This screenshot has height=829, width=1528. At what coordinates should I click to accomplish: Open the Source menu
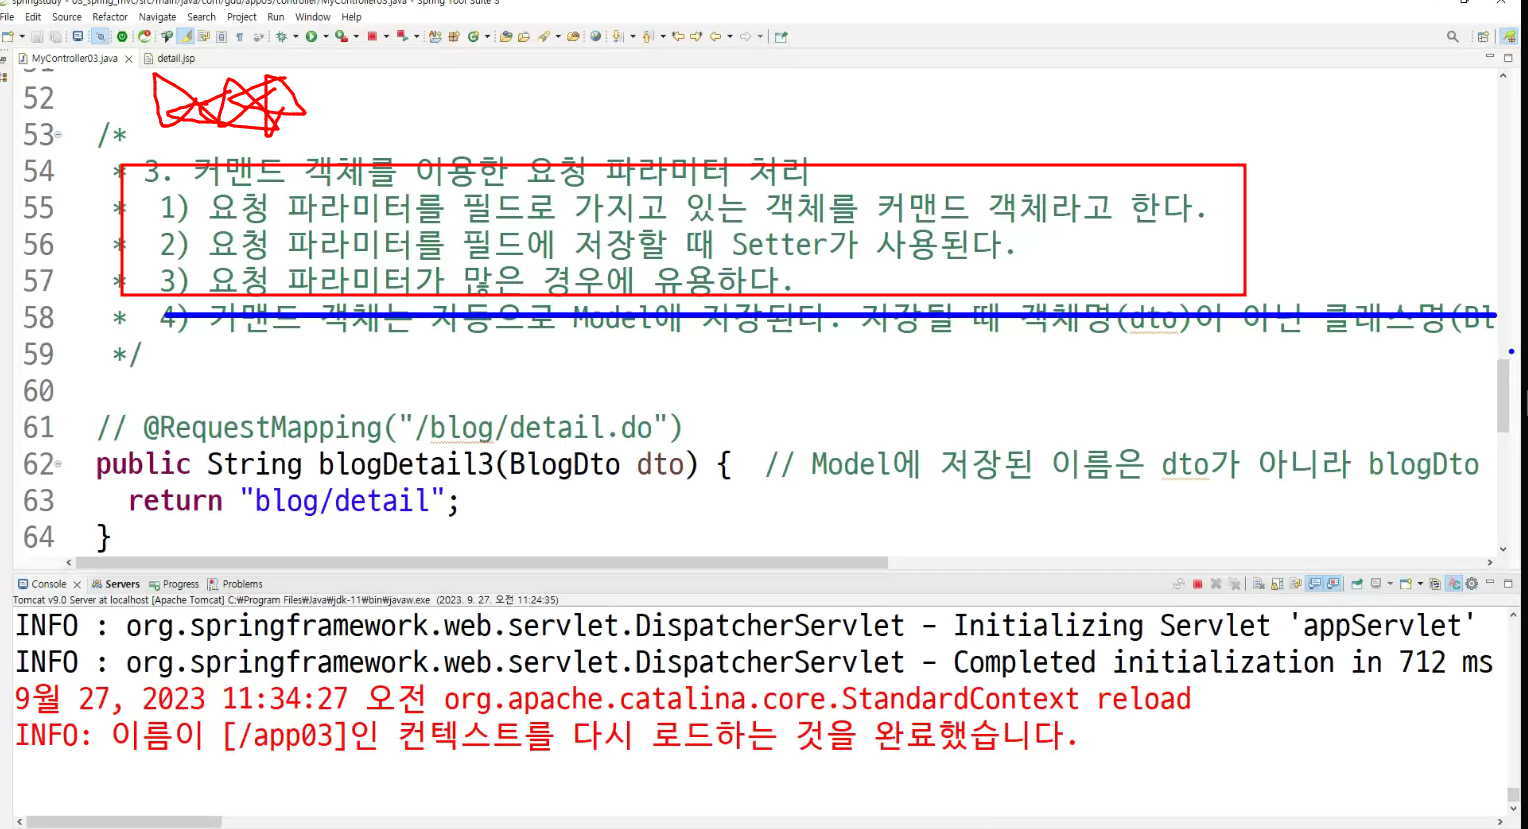[x=67, y=17]
